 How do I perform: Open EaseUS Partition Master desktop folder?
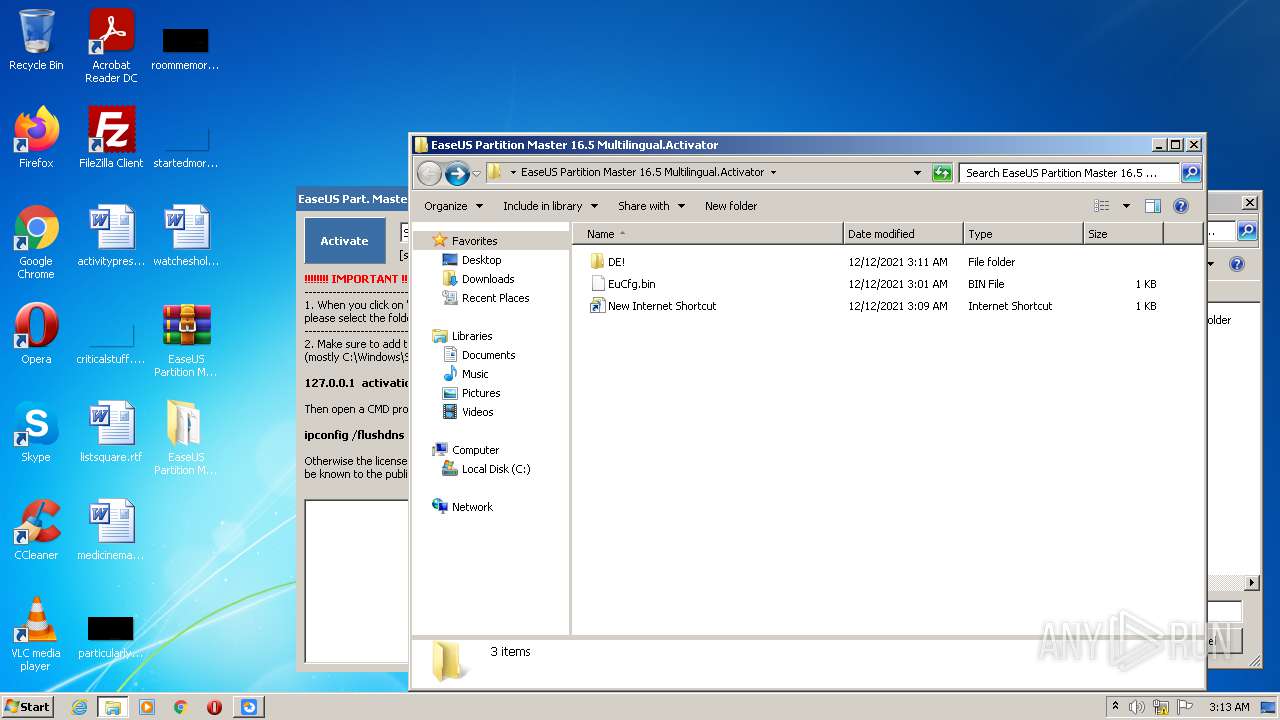pos(186,438)
